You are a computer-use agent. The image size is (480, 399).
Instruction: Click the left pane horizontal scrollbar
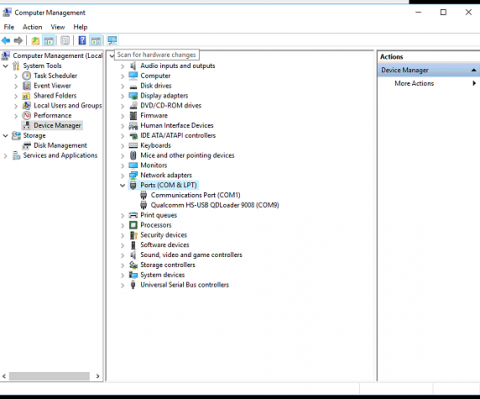[49, 376]
